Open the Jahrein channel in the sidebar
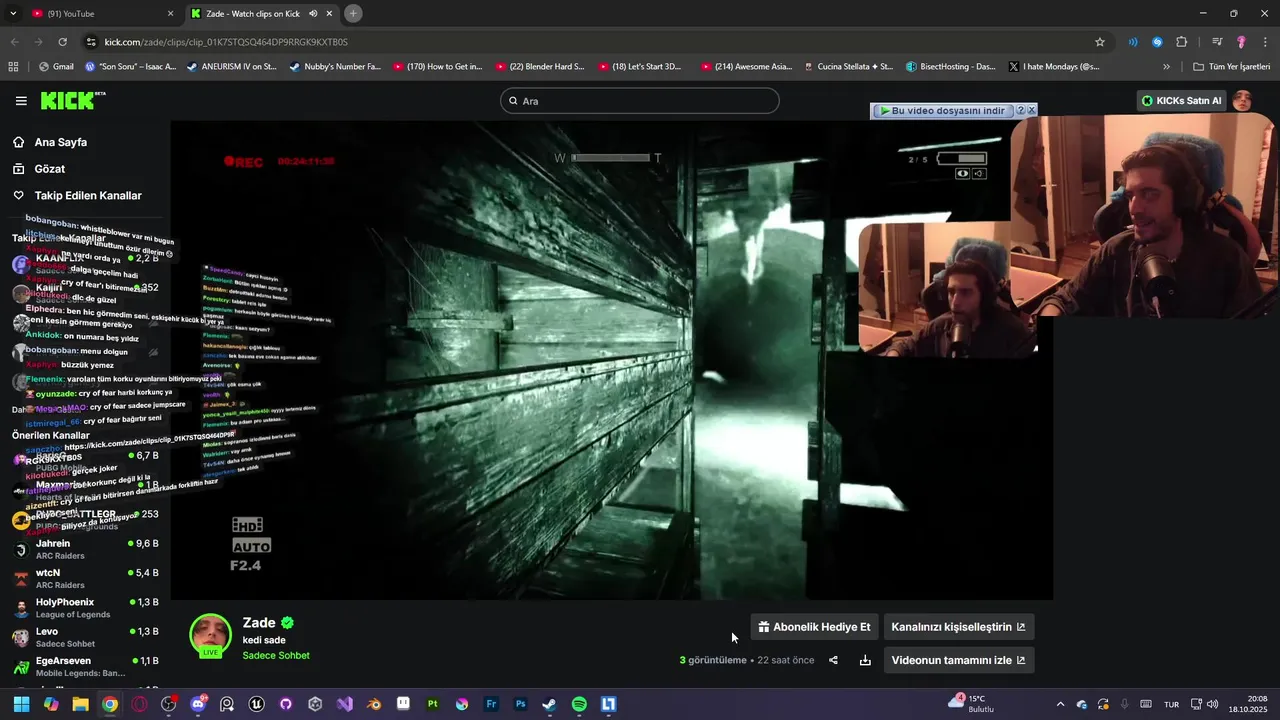This screenshot has height=720, width=1280. click(x=85, y=549)
